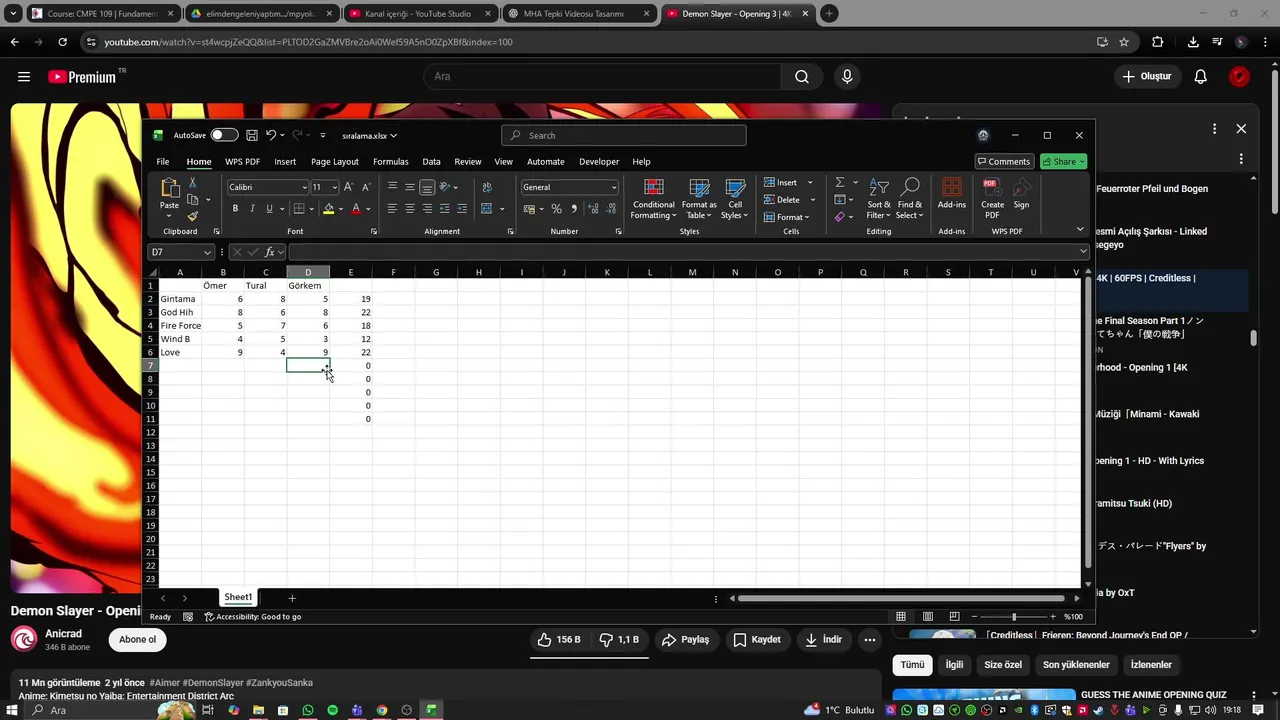This screenshot has height=720, width=1280.
Task: Toggle the AutoSave switch
Action: (x=224, y=135)
